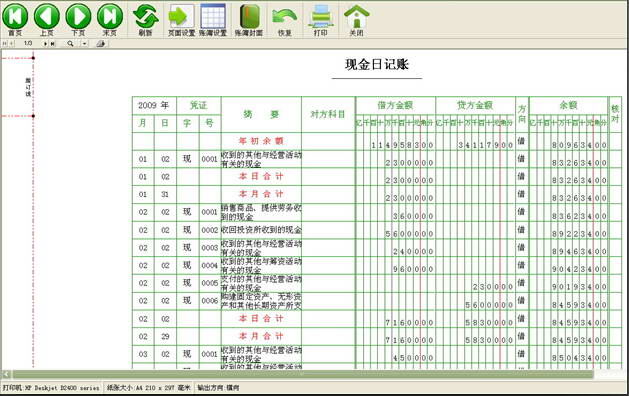Click the 核对 column header
The height and width of the screenshot is (396, 629).
point(615,114)
